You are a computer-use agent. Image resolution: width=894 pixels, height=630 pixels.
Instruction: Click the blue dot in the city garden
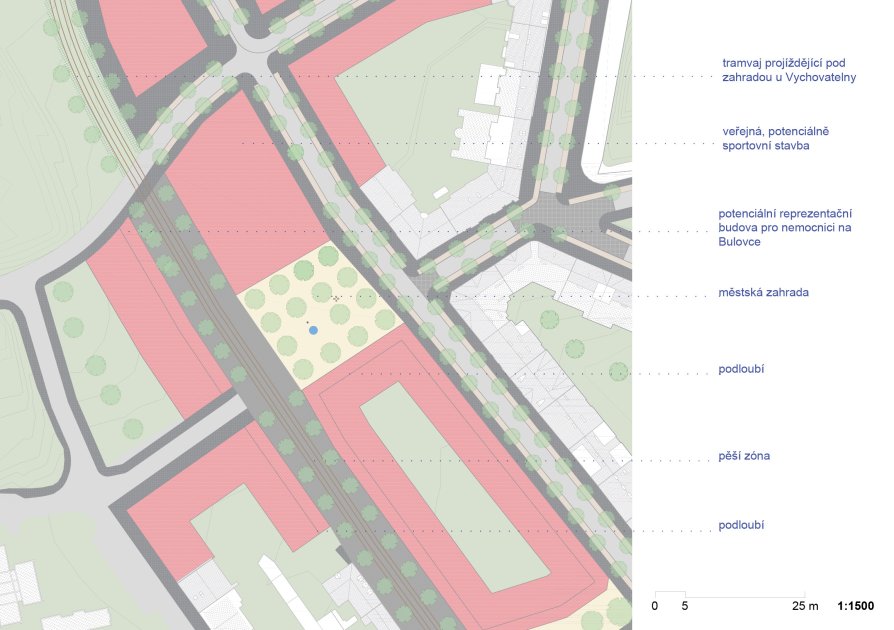(x=313, y=330)
